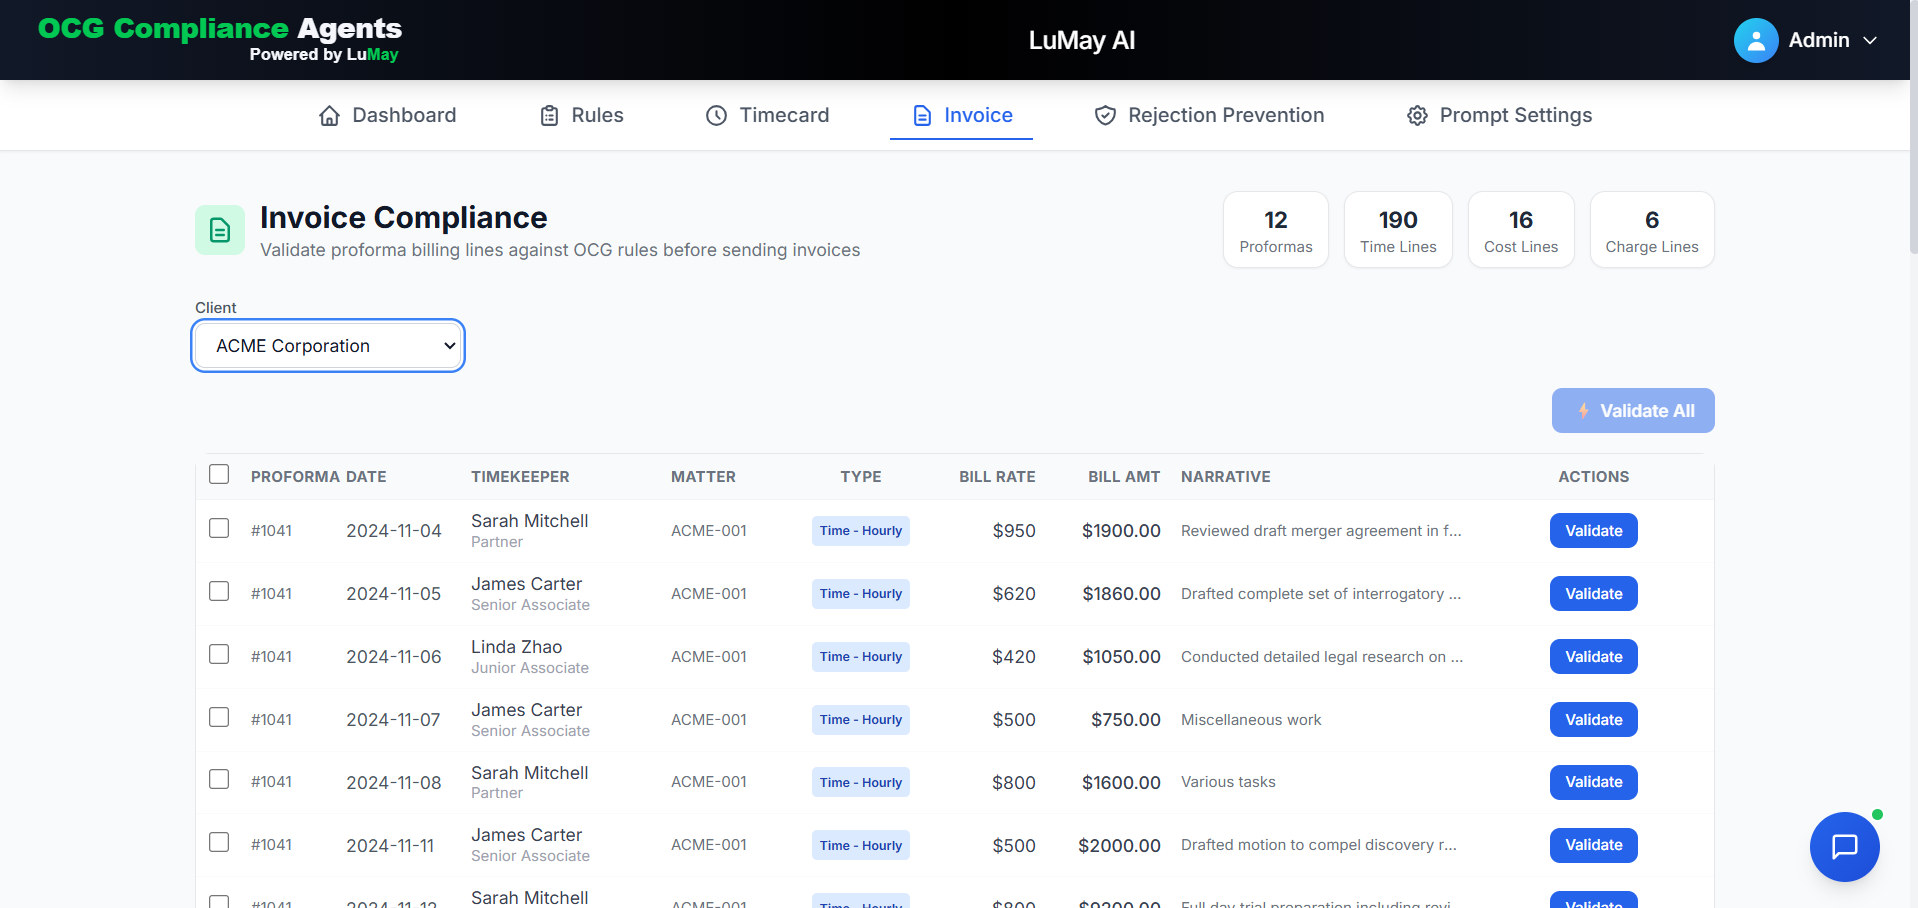
Task: Click the Dashboard home icon
Action: [x=329, y=116]
